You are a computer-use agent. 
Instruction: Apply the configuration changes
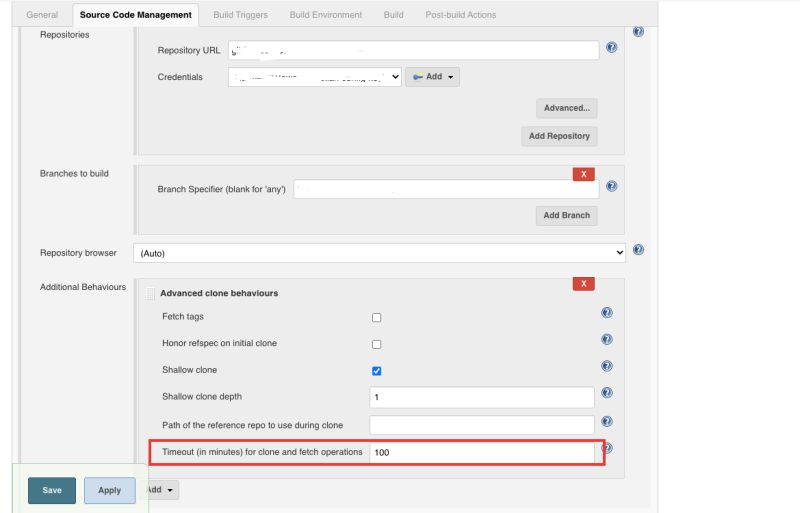click(x=110, y=491)
